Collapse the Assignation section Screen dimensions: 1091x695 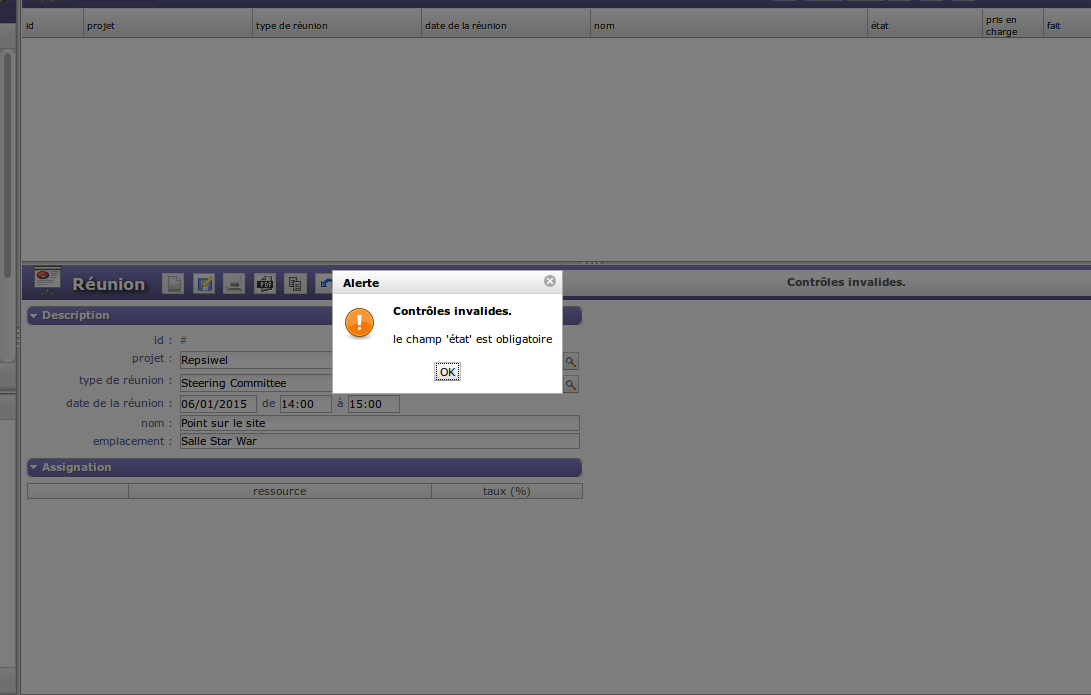(33, 468)
